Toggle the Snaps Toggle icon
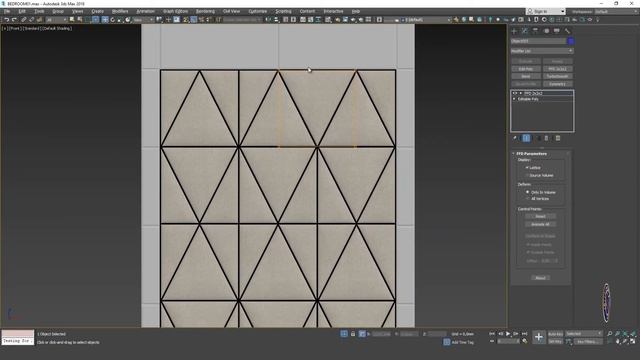The image size is (640, 360). coord(185,20)
